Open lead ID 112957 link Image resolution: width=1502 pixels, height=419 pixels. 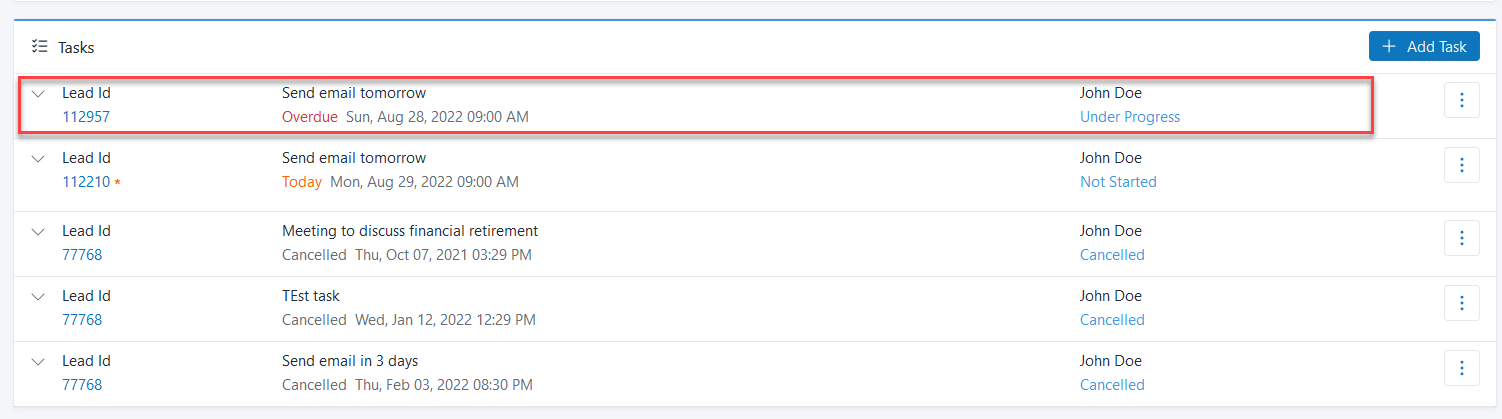(x=86, y=117)
